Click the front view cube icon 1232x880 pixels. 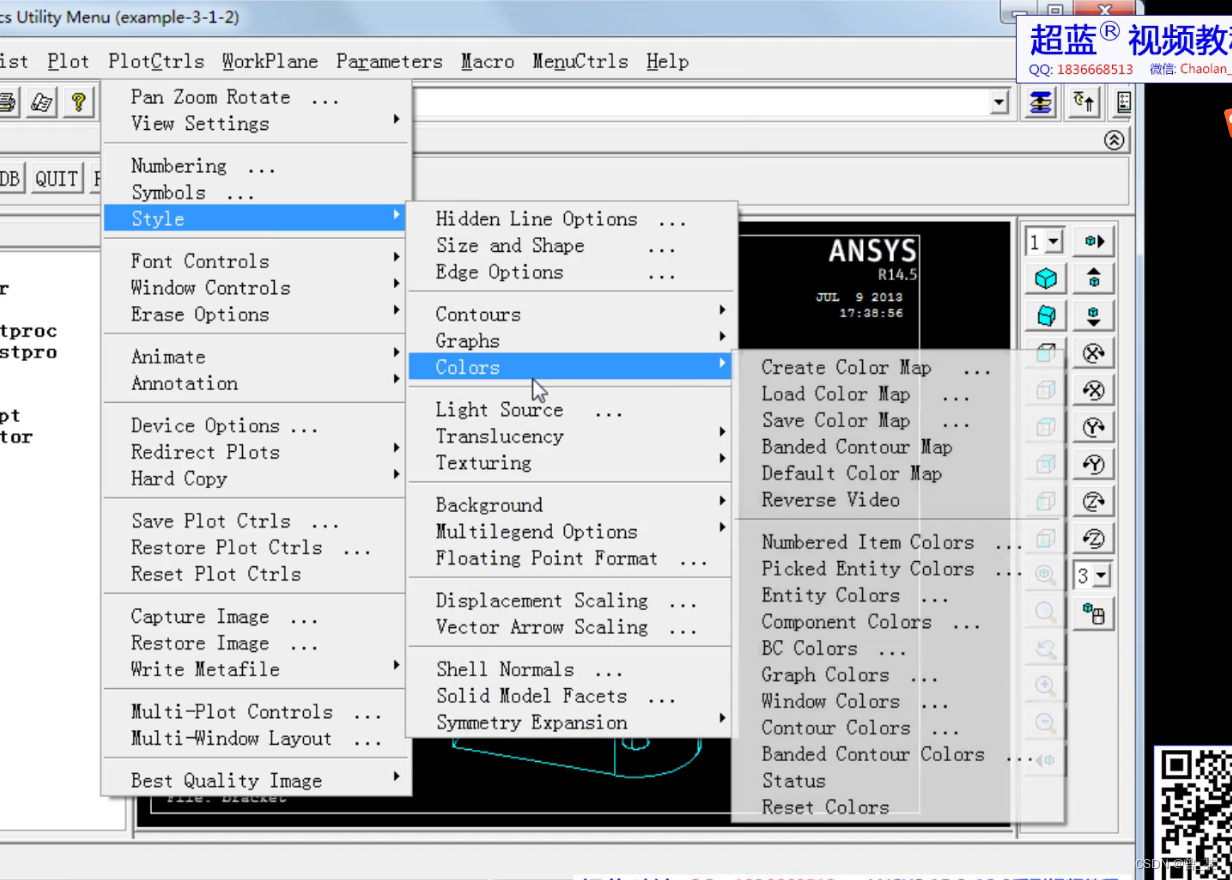coord(1045,352)
